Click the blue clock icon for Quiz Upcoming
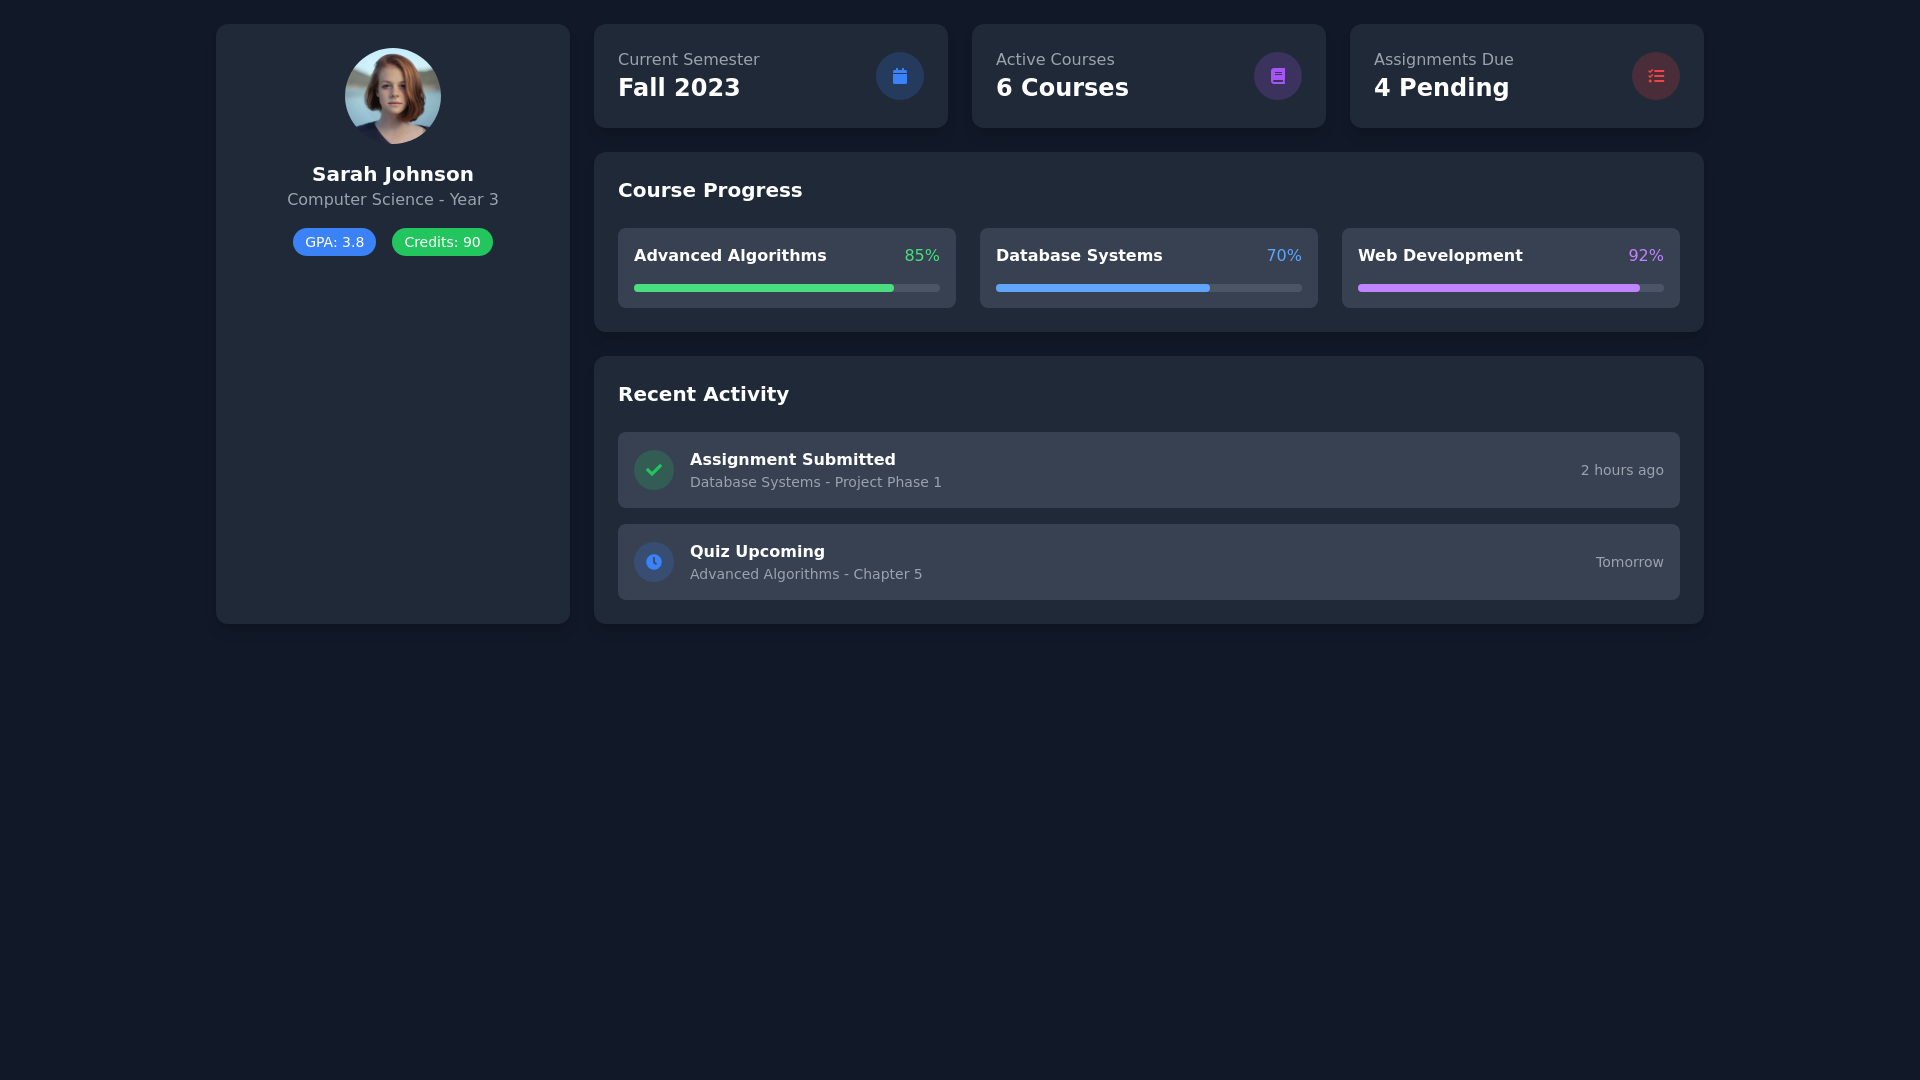Viewport: 1920px width, 1080px height. pos(653,561)
